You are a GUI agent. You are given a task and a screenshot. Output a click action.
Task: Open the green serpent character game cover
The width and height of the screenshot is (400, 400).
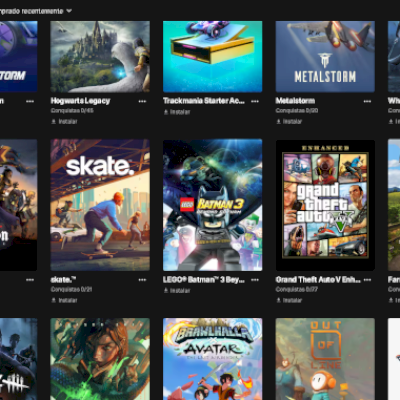tap(100, 359)
